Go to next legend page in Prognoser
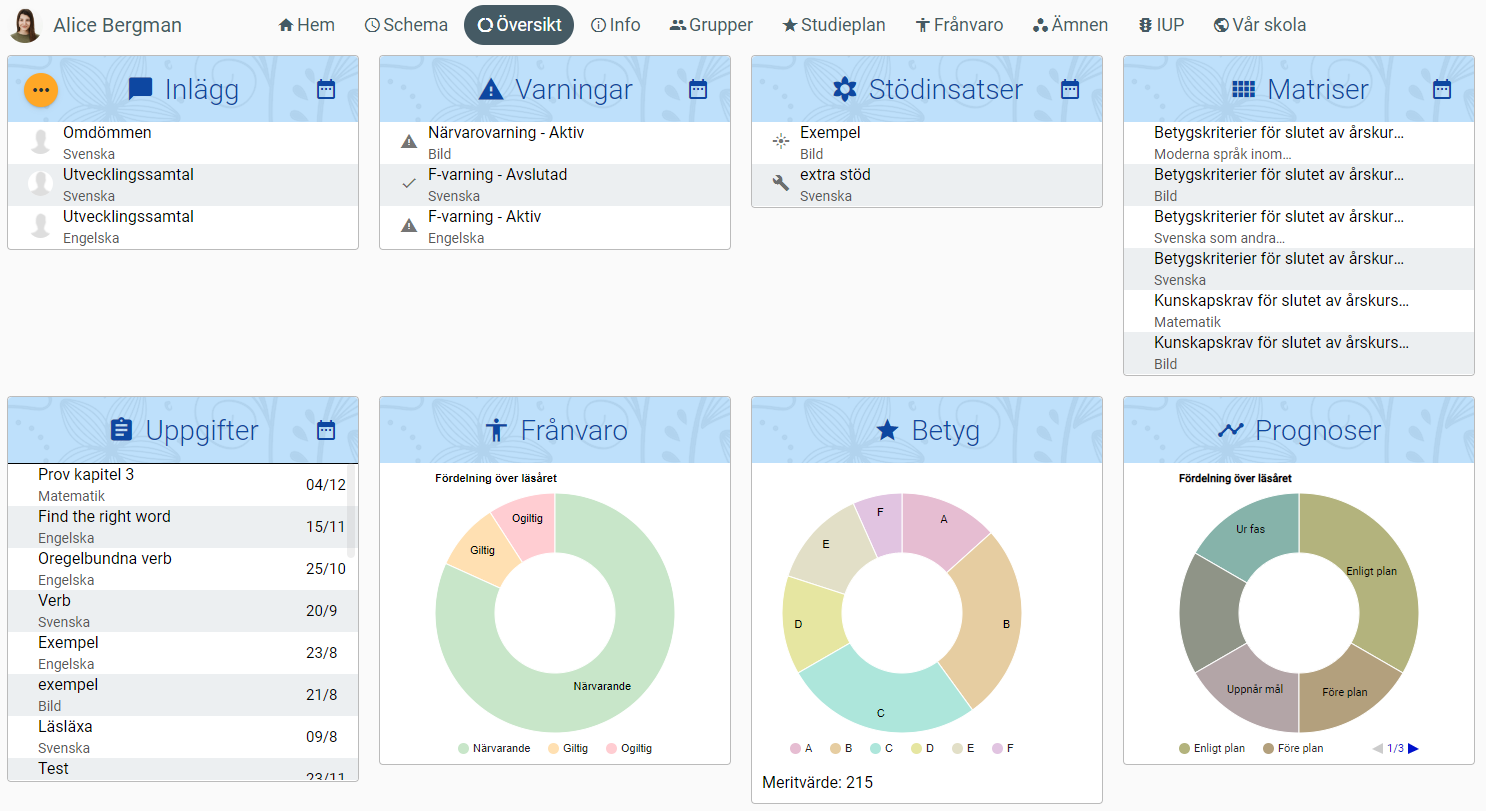The width and height of the screenshot is (1486, 811). tap(1414, 748)
